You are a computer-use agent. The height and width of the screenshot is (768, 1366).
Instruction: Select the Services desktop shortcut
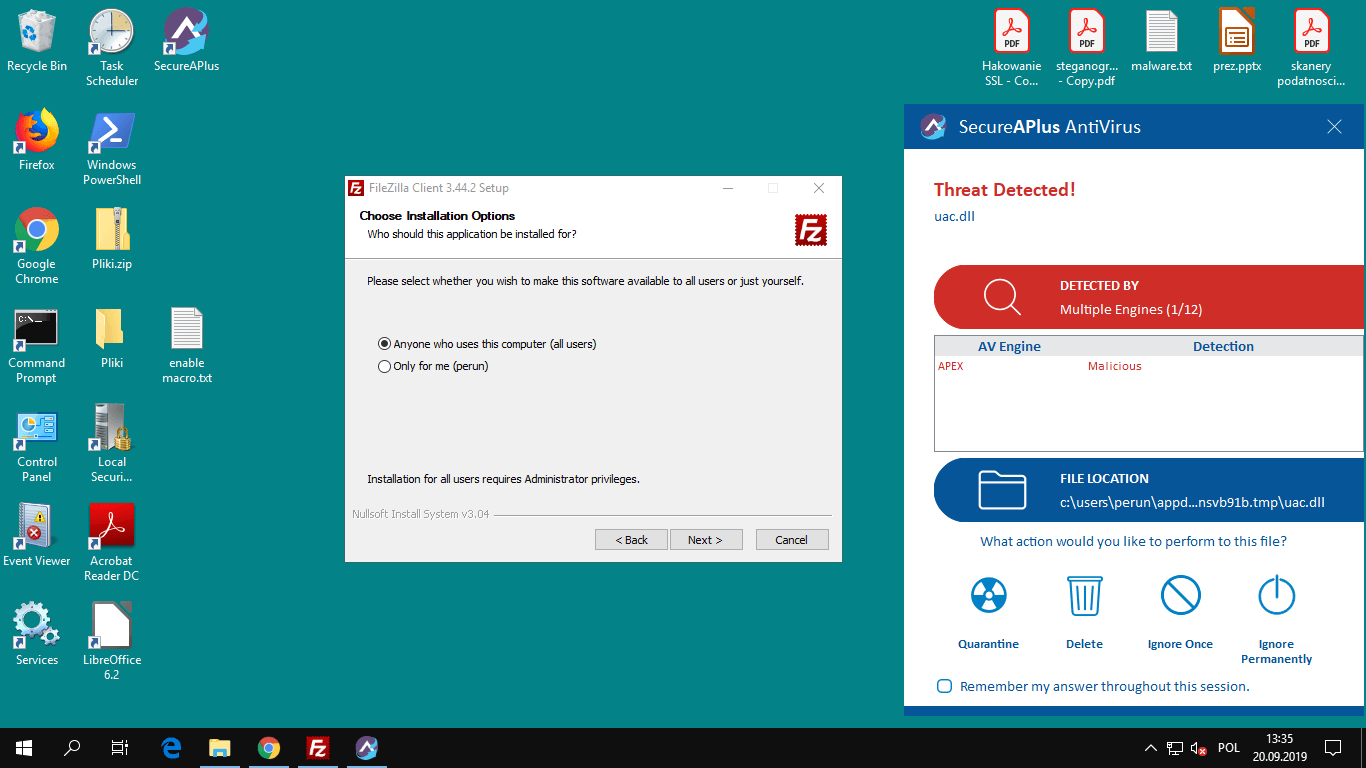point(37,635)
